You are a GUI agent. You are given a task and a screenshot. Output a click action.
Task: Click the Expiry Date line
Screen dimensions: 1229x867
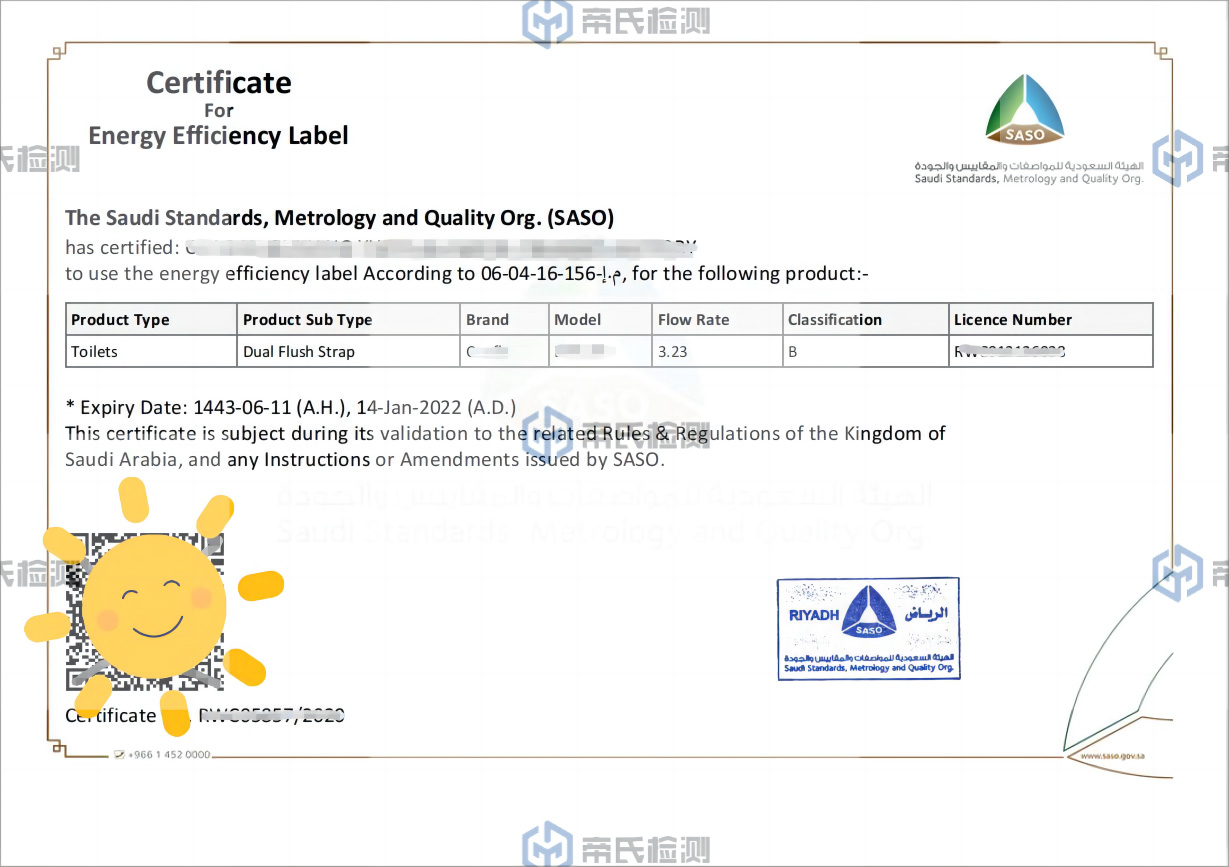coord(291,407)
